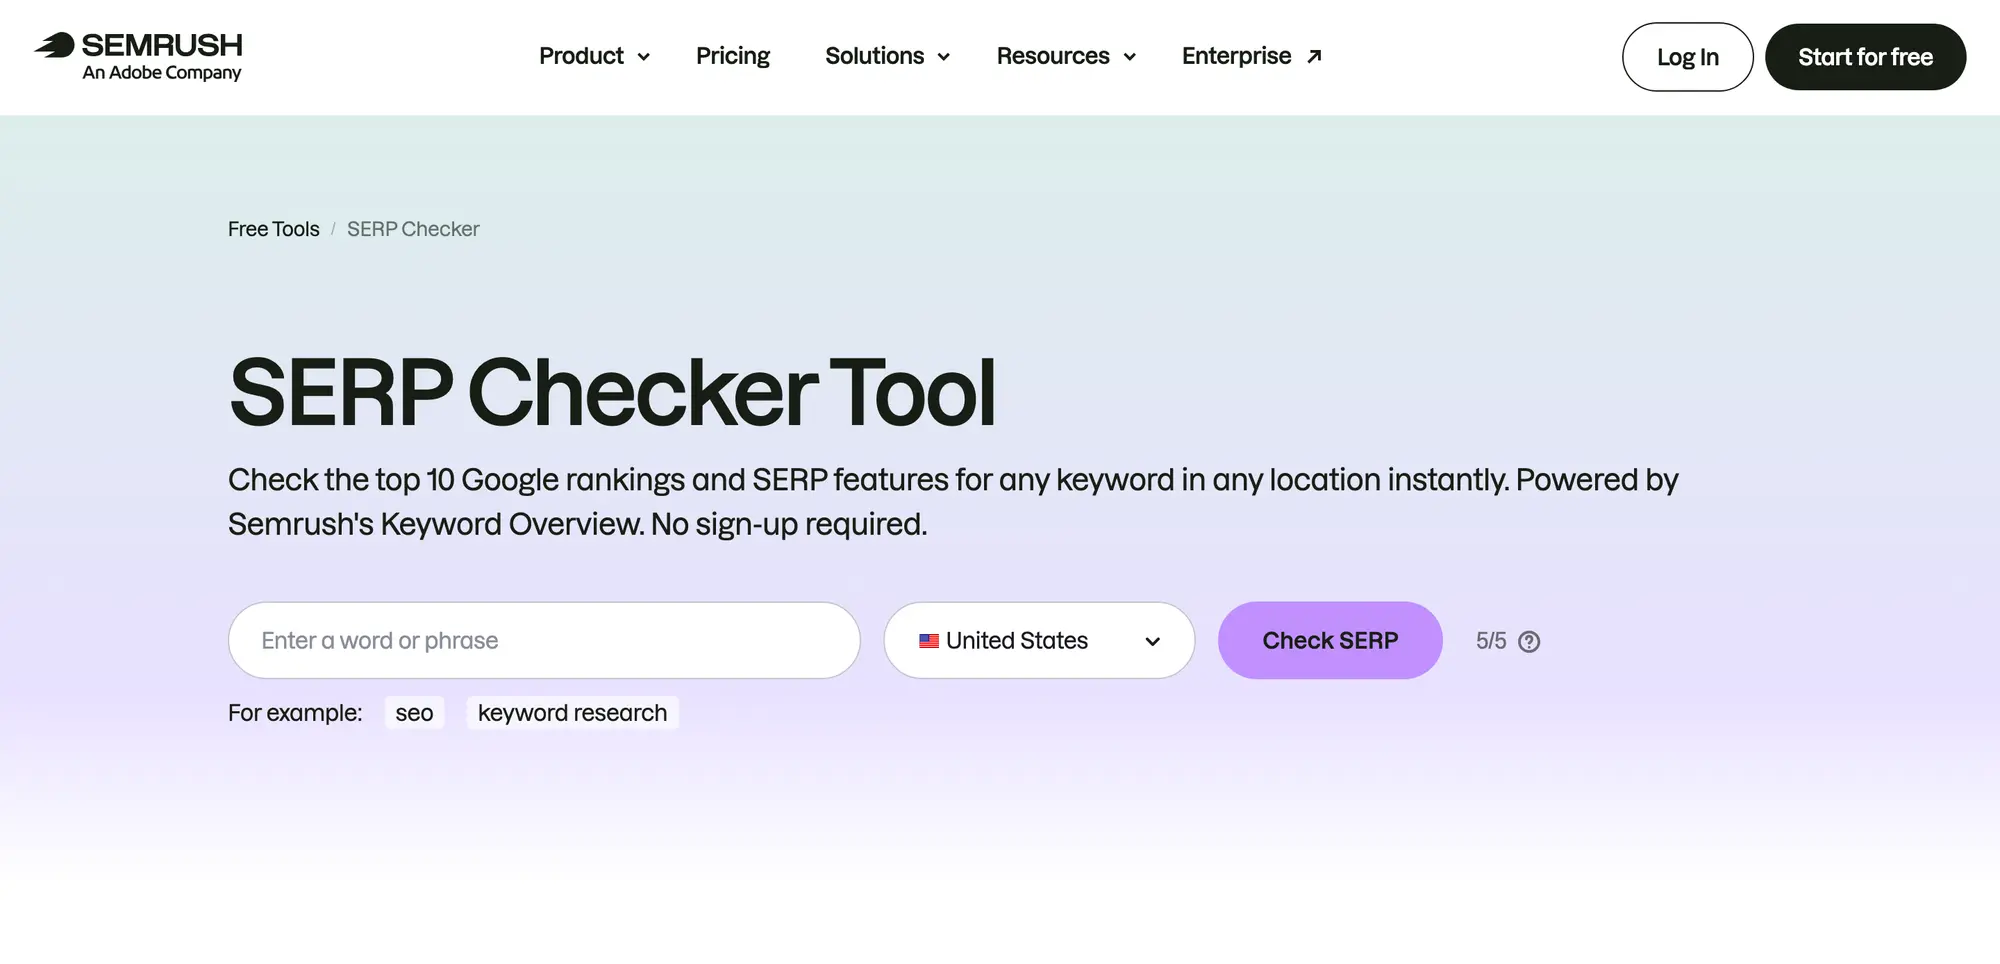
Task: Click the United States flag icon
Action: point(929,641)
